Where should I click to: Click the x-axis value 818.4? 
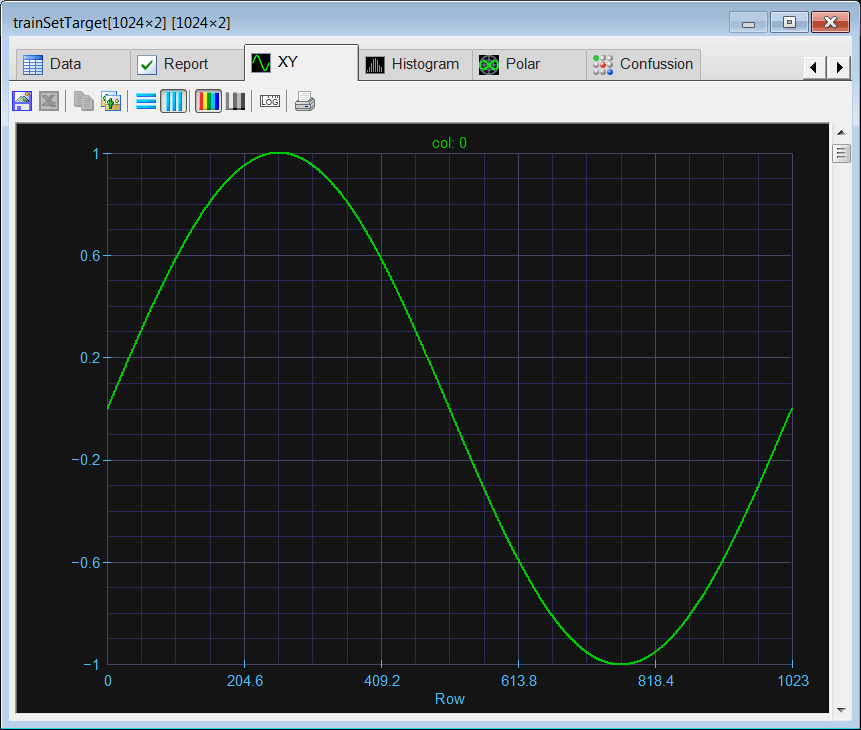pyautogui.click(x=656, y=681)
